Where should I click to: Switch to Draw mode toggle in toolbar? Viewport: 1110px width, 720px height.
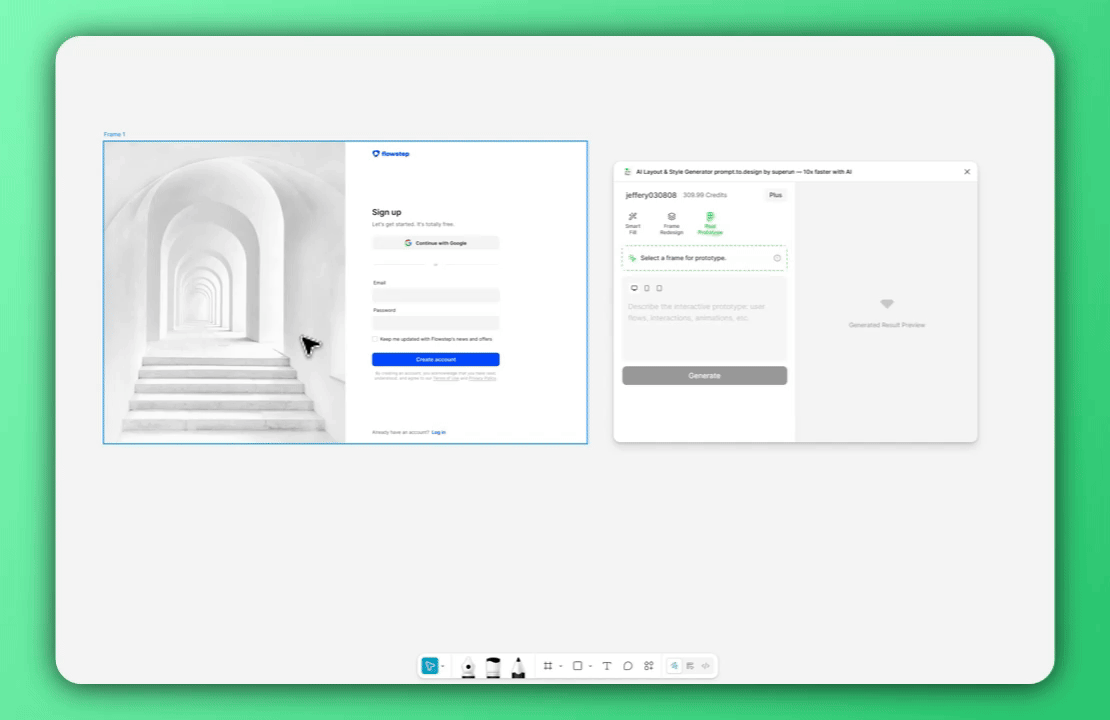click(674, 665)
